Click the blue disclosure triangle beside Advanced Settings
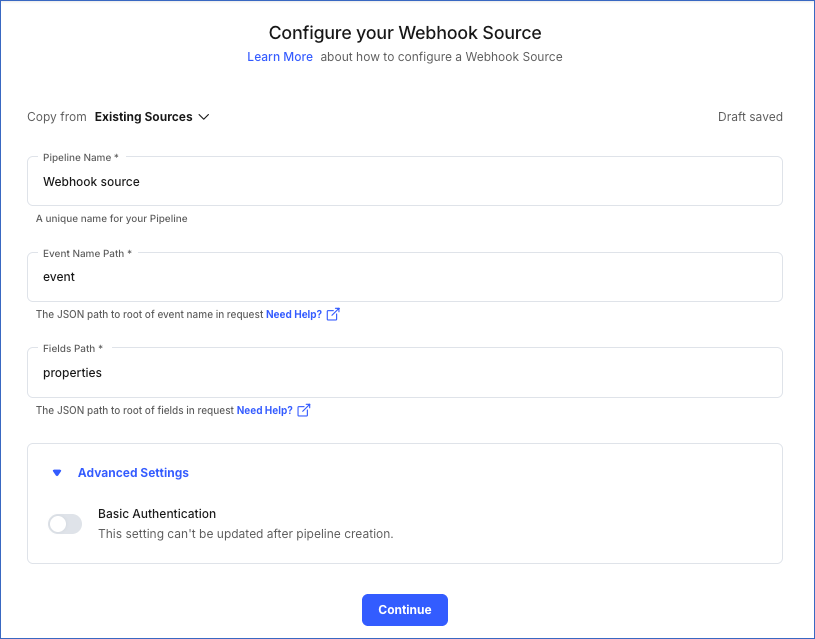This screenshot has width=815, height=639. 56,472
